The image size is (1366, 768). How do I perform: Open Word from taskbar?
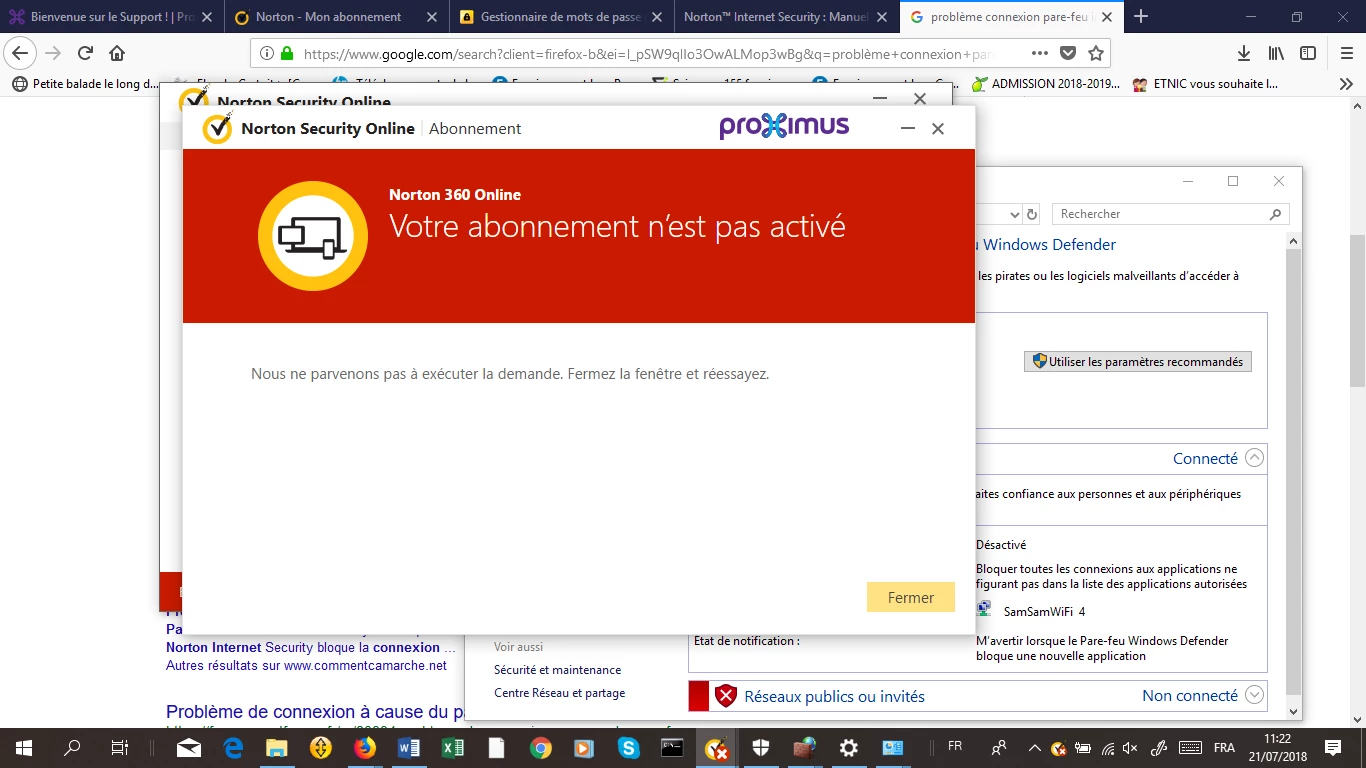pyautogui.click(x=408, y=748)
